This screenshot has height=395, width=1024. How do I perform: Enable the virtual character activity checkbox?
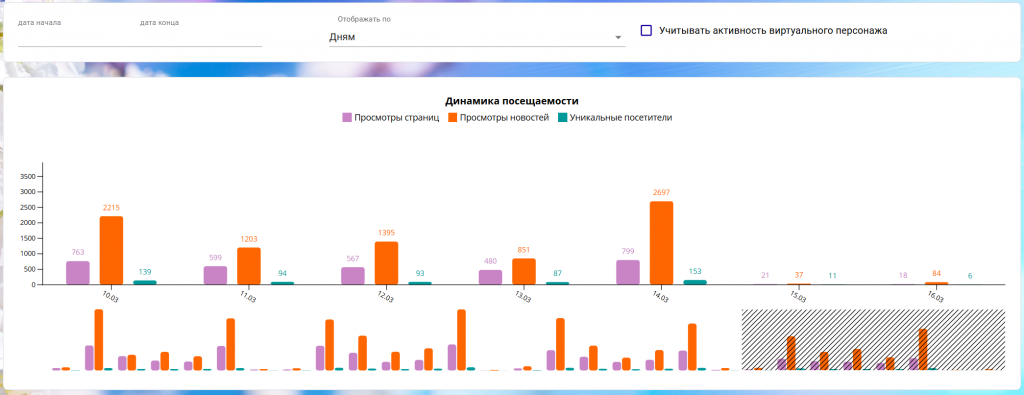pyautogui.click(x=646, y=30)
